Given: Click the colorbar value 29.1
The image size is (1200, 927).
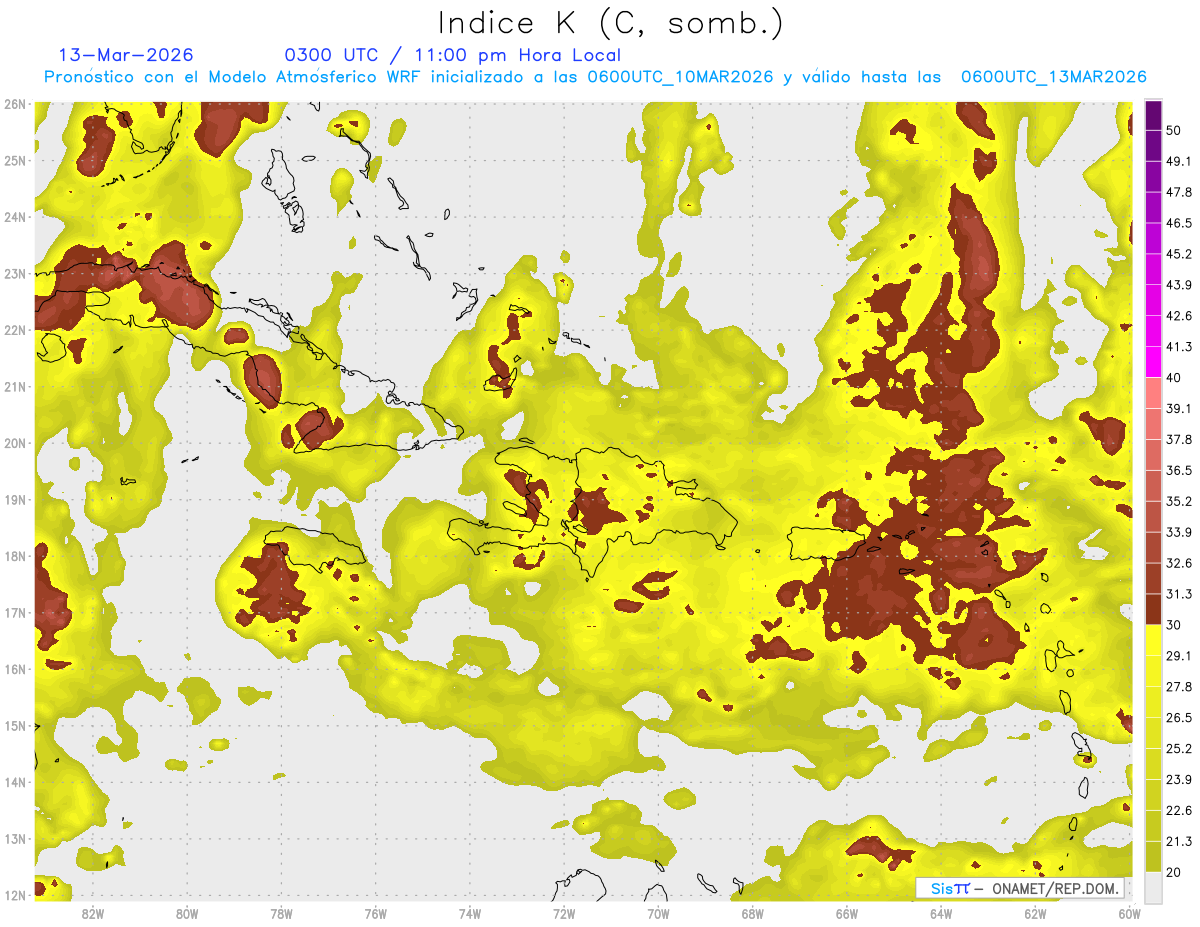Looking at the screenshot, I should tap(1178, 655).
